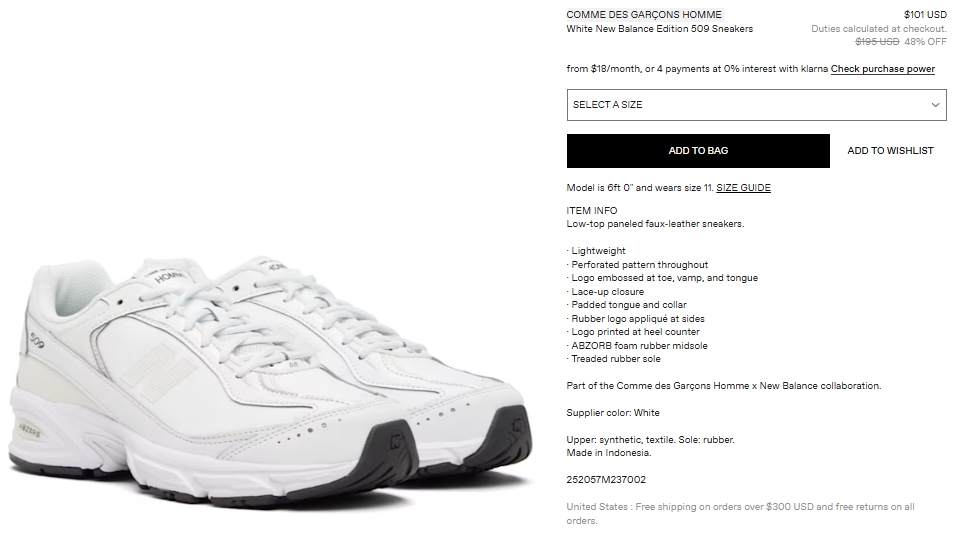Click the HOMME label on sneaker tongue
This screenshot has height=544, width=962.
tap(167, 278)
